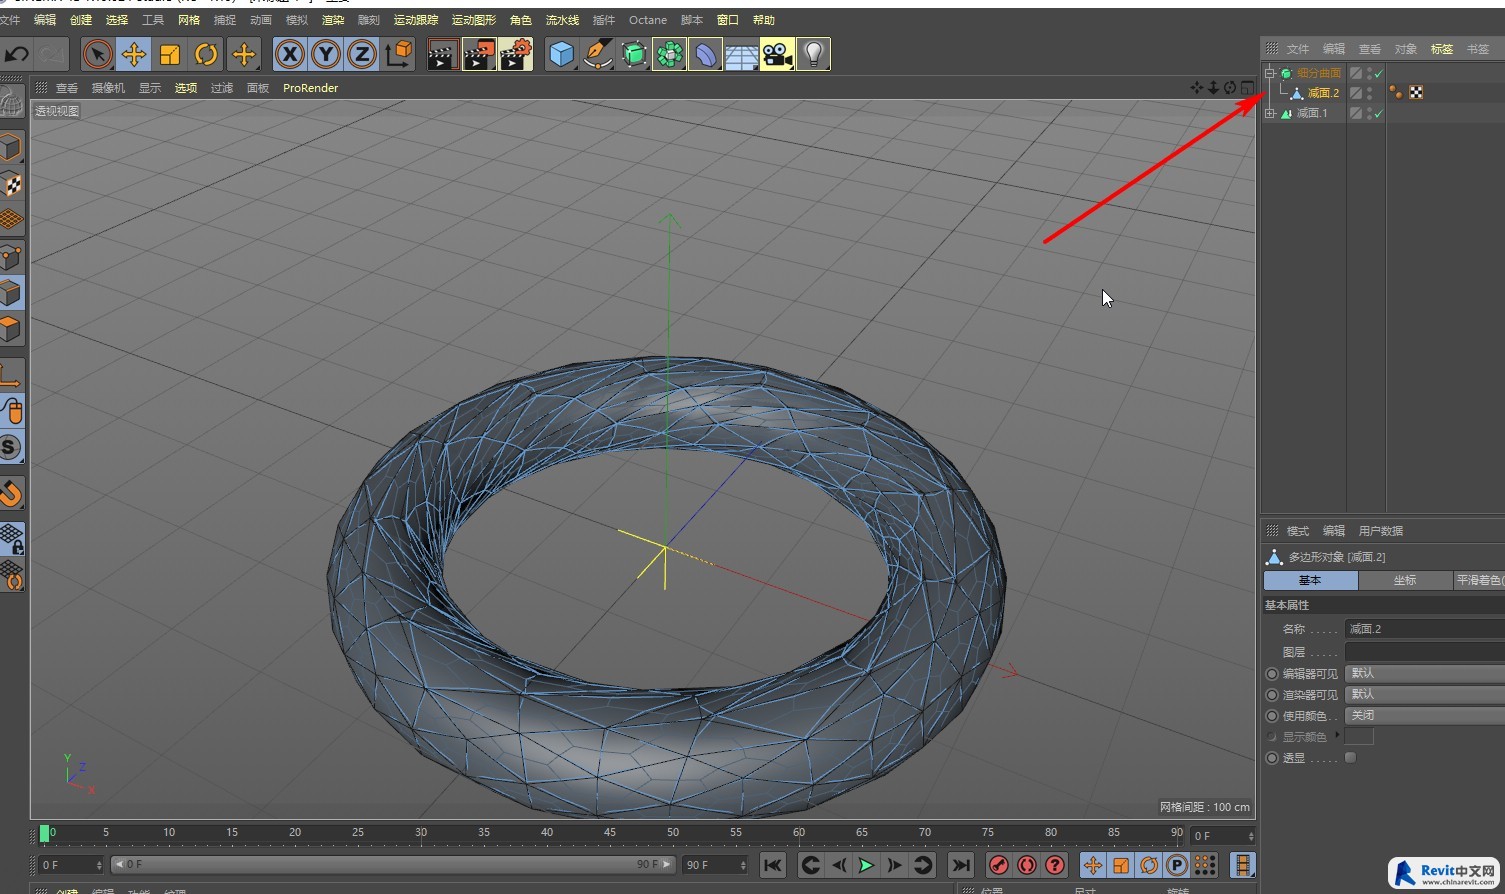Click the timeline range slider bar
Image resolution: width=1505 pixels, height=894 pixels.
click(393, 864)
